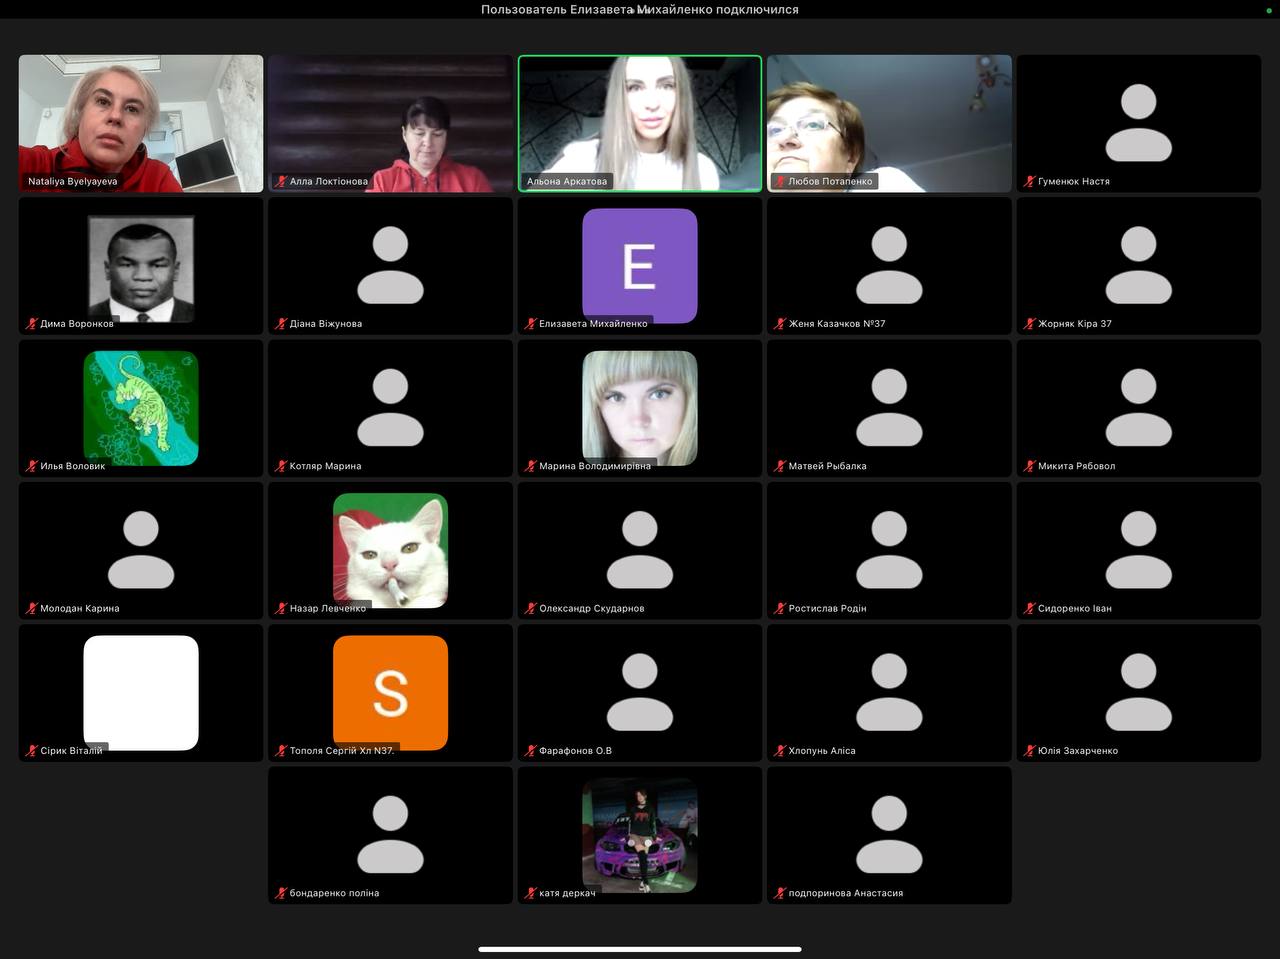Image resolution: width=1280 pixels, height=959 pixels.
Task: Open Nataliya Byelyayeva's video tile
Action: pos(141,120)
